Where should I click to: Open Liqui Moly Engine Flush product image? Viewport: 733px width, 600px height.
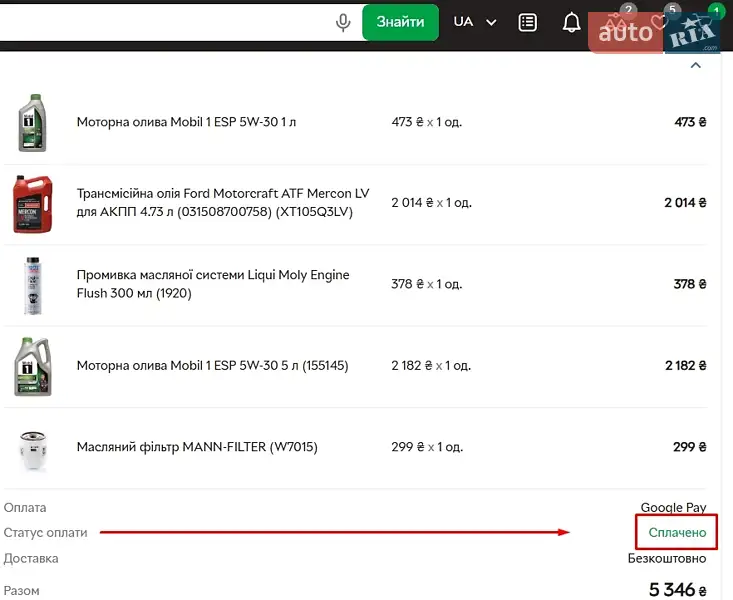(x=33, y=285)
